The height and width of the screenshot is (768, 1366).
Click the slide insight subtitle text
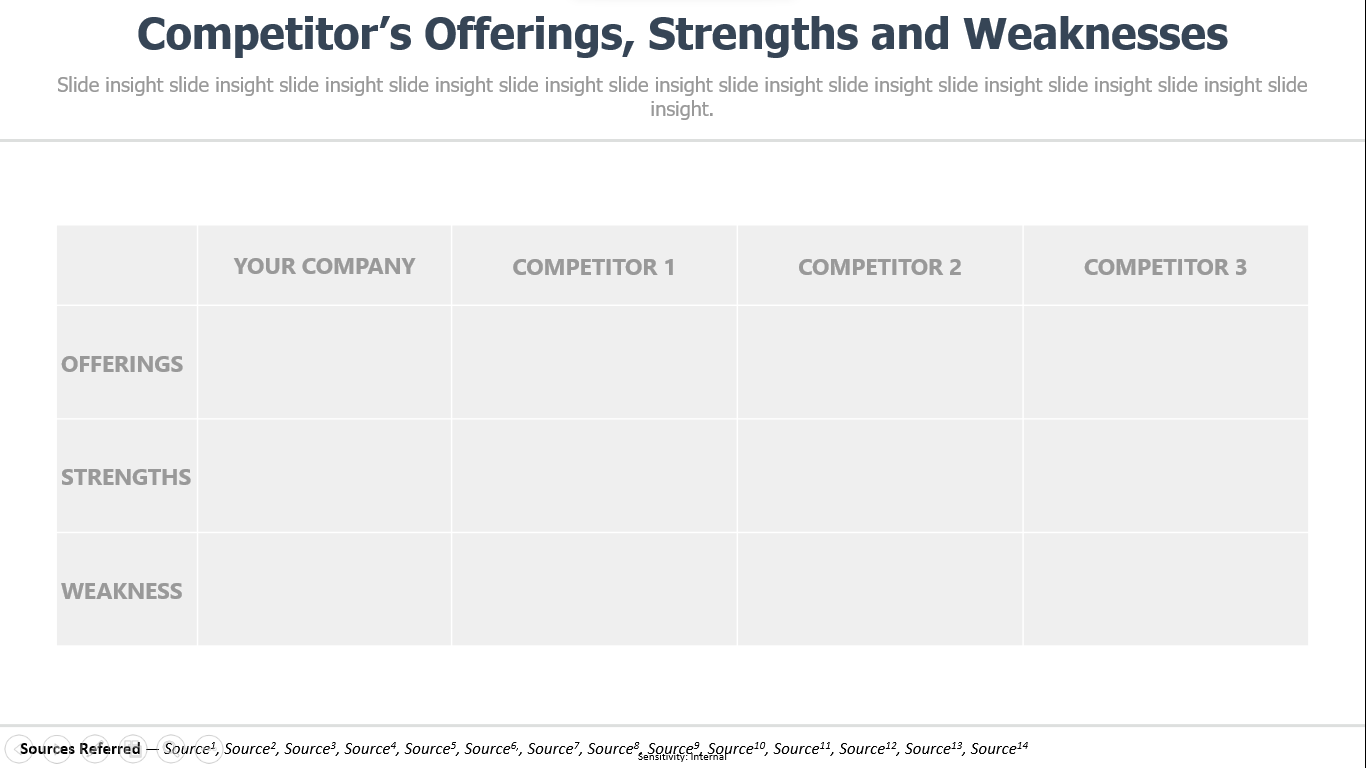(682, 97)
